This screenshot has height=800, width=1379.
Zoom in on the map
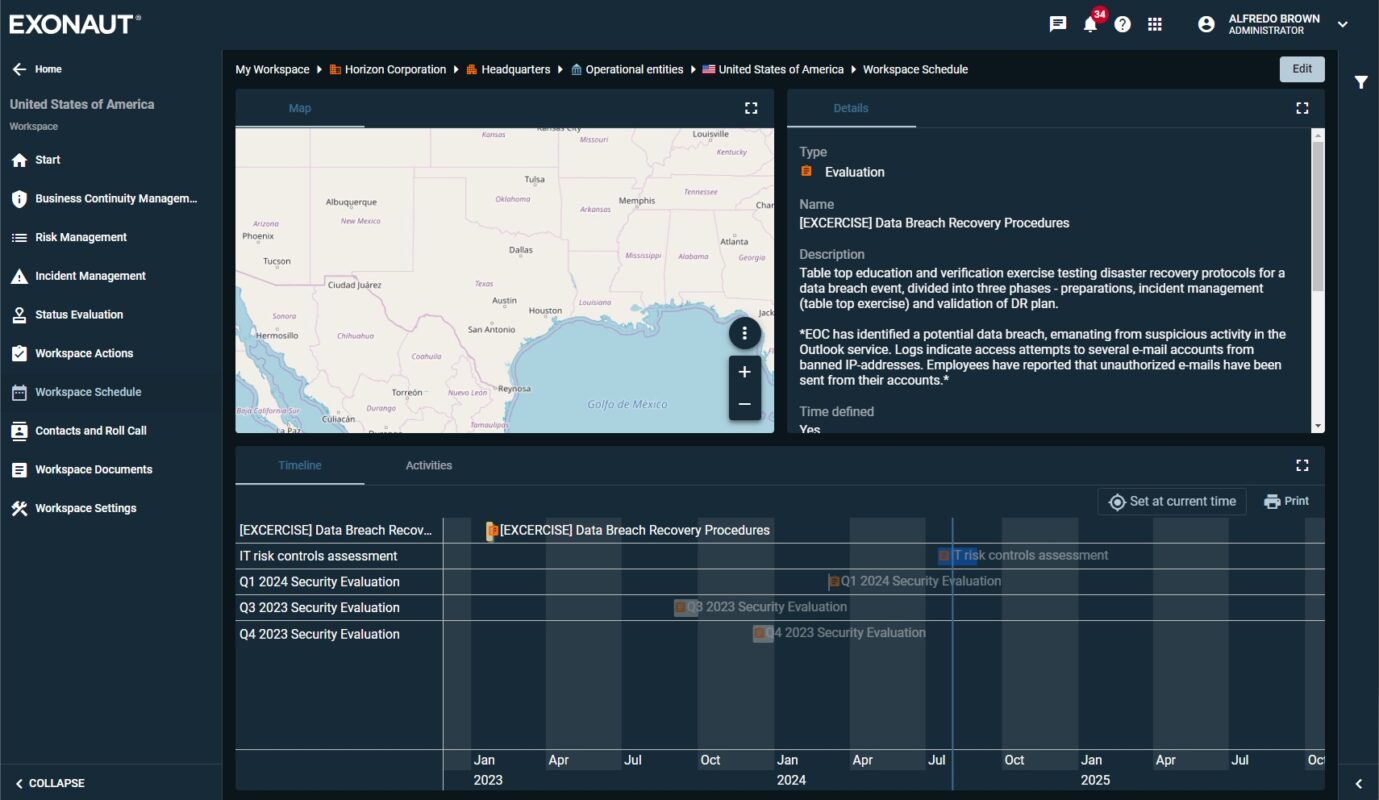745,372
